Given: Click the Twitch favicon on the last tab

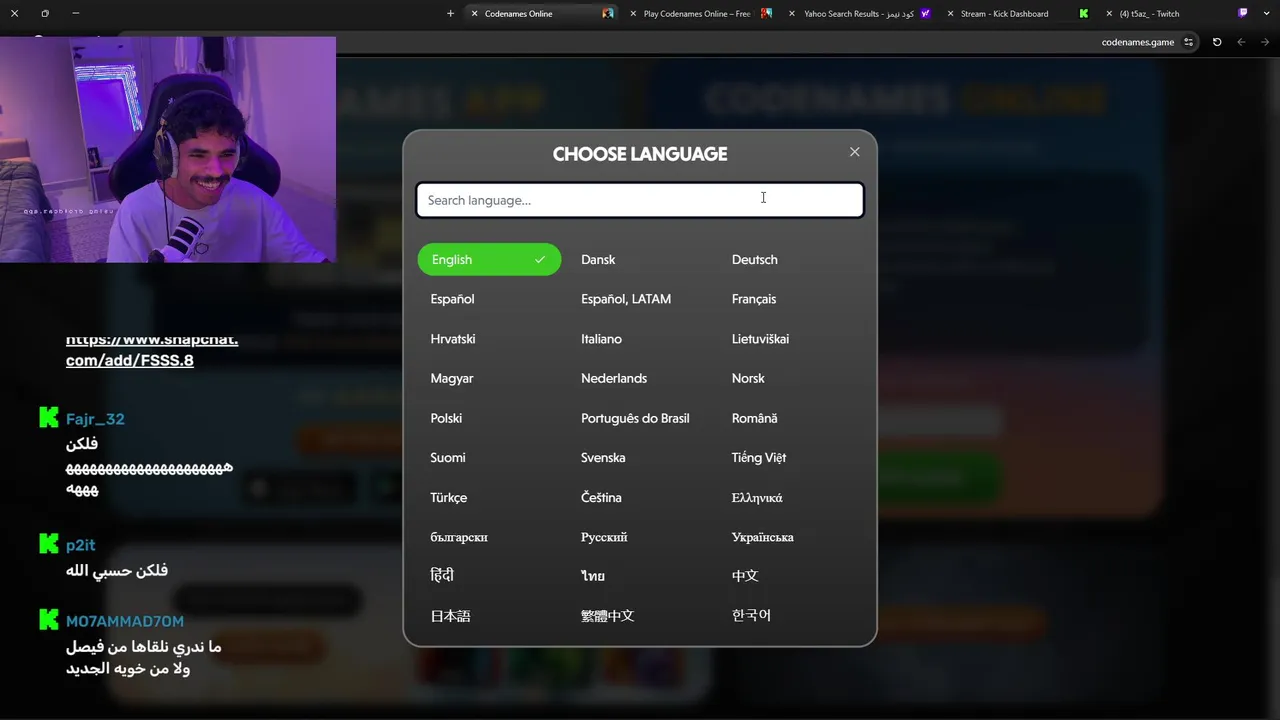Looking at the screenshot, I should pos(1243,14).
